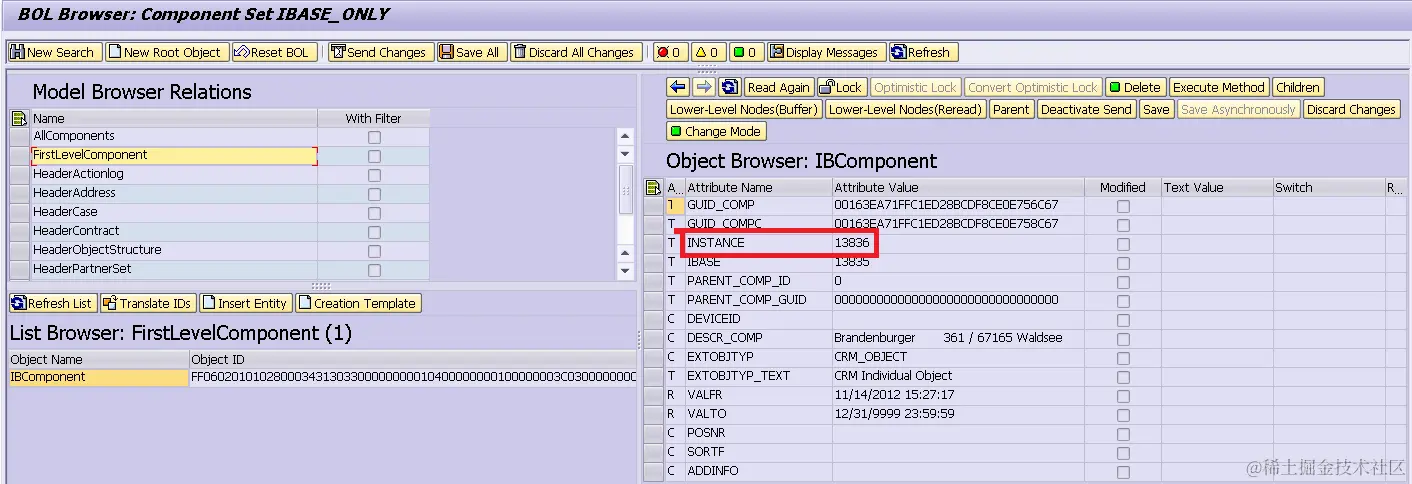
Task: Go to Parent object
Action: click(x=1011, y=109)
